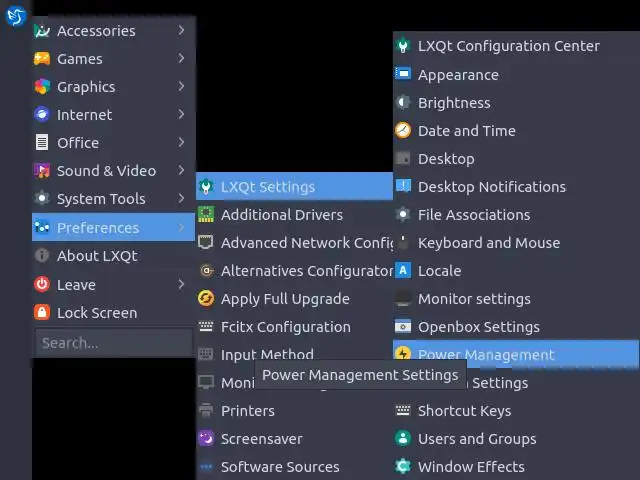Image resolution: width=640 pixels, height=480 pixels.
Task: Click the File Associations gear icon
Action: (403, 214)
